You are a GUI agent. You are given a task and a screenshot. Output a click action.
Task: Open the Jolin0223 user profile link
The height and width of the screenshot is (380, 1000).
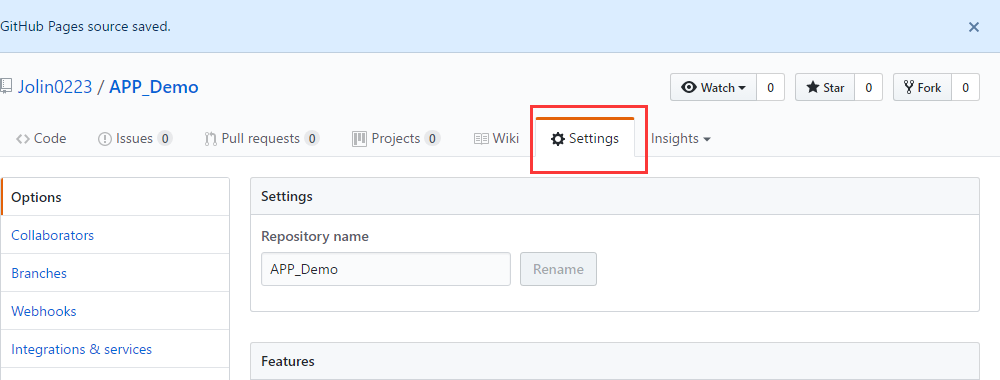[x=55, y=87]
